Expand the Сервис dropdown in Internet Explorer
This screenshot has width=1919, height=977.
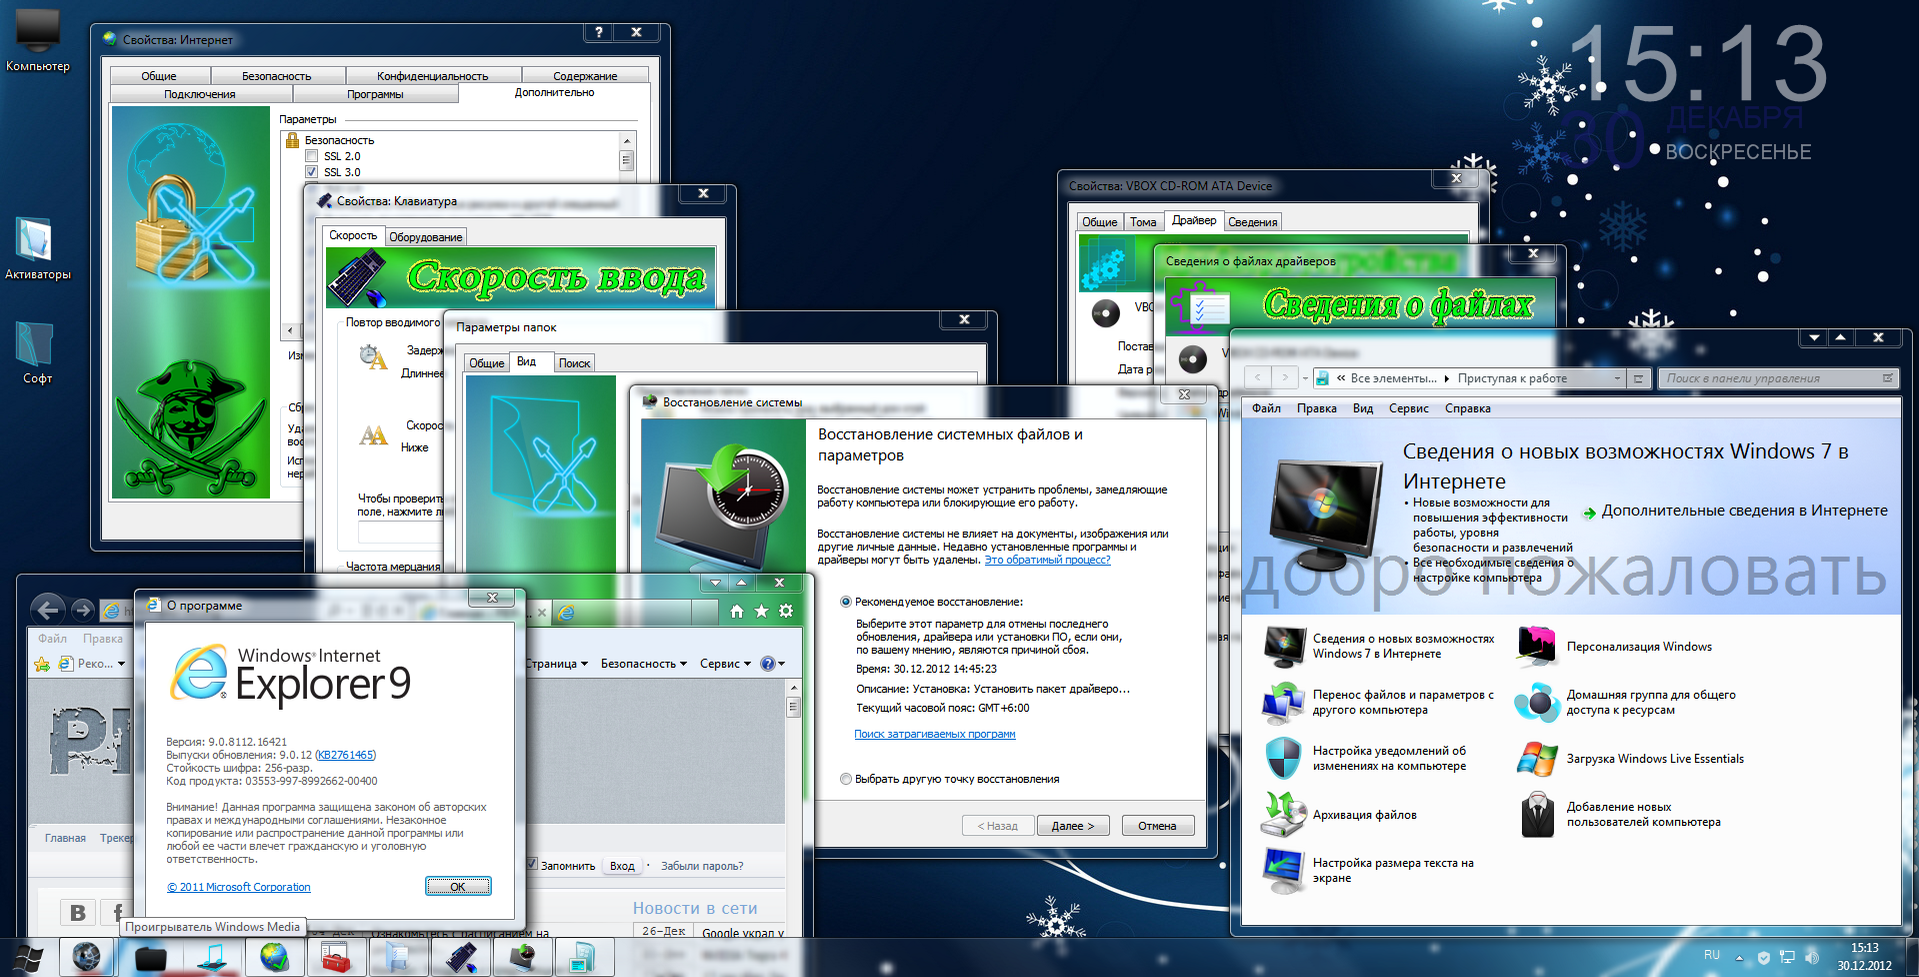[x=725, y=664]
